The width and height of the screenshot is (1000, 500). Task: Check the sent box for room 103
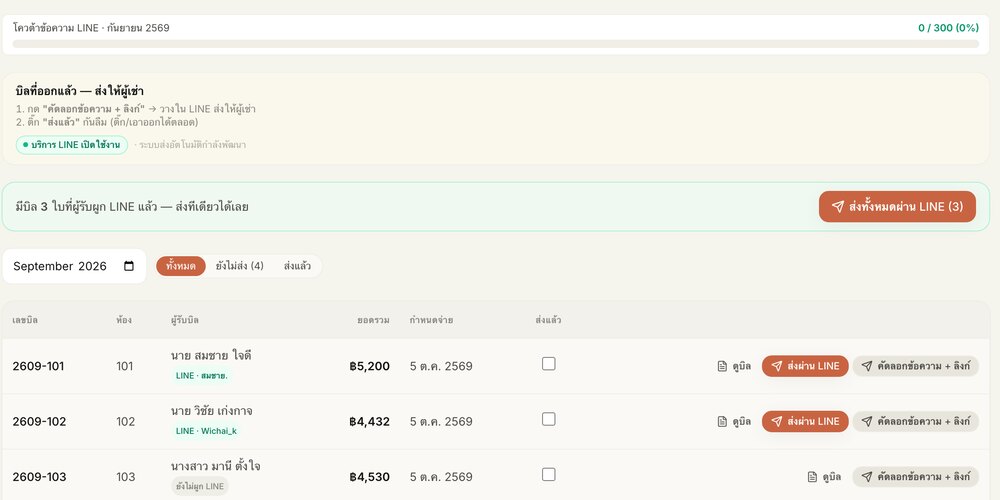548,474
